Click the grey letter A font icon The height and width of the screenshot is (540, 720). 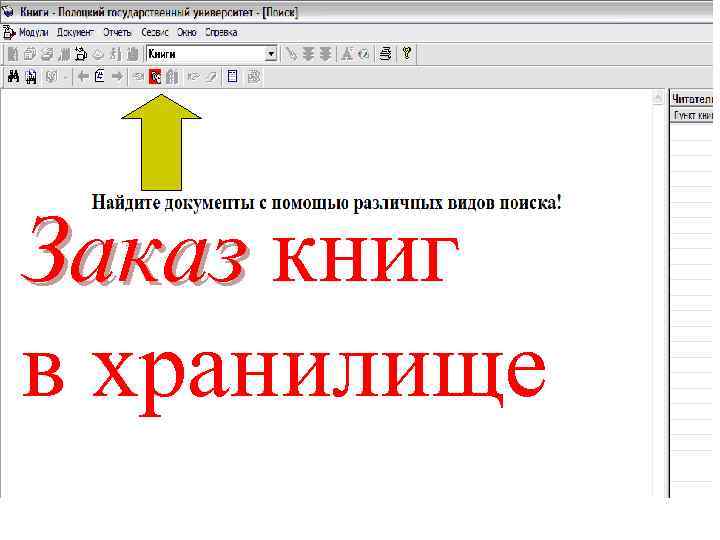[x=347, y=54]
